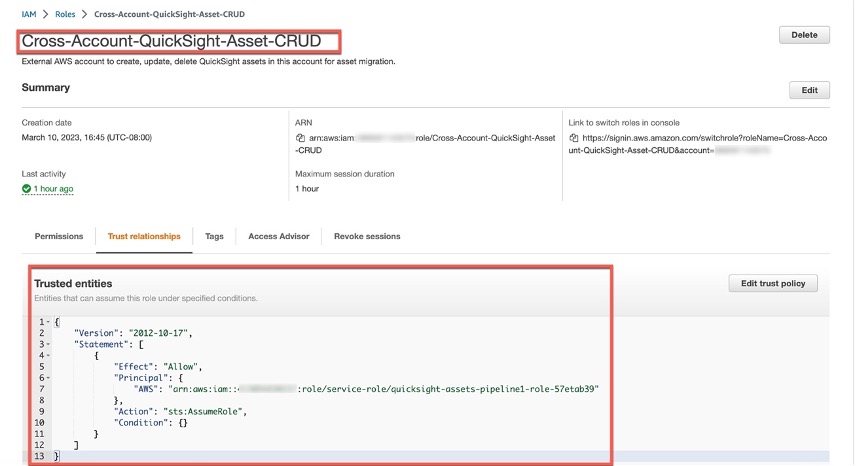Viewport: 856px width, 466px height.
Task: Click the Cross-Account-QuickSight-Asset-CRUD heading
Action: click(171, 41)
